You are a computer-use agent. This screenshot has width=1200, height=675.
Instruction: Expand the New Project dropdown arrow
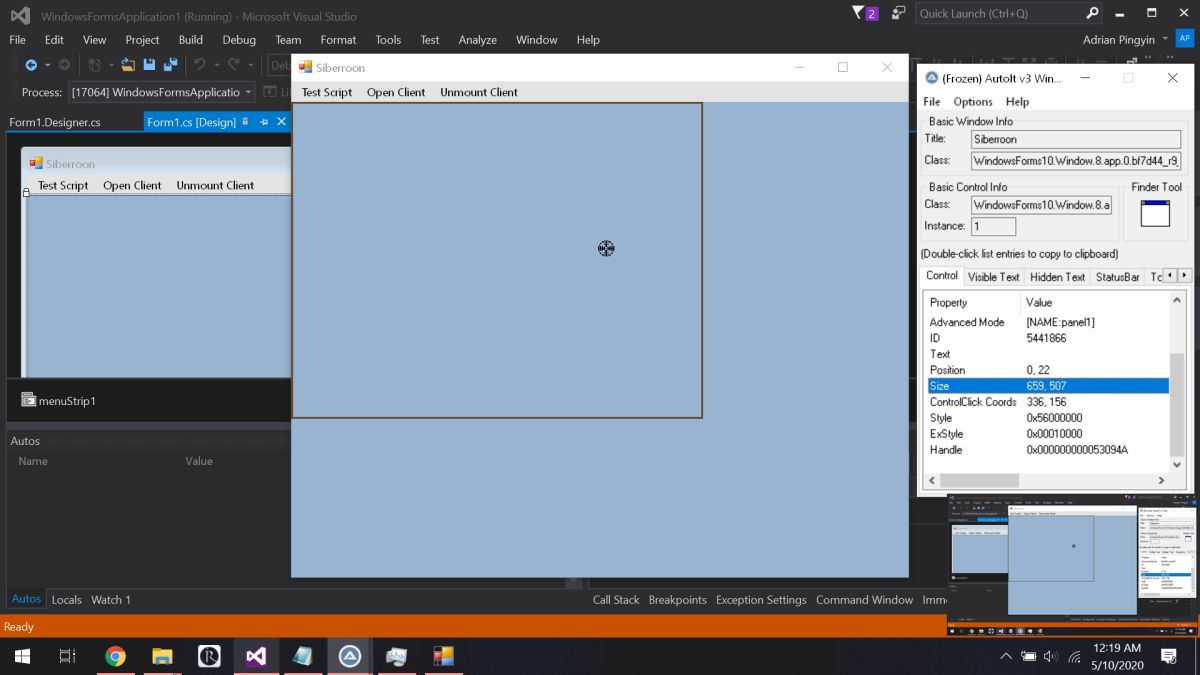coord(110,65)
